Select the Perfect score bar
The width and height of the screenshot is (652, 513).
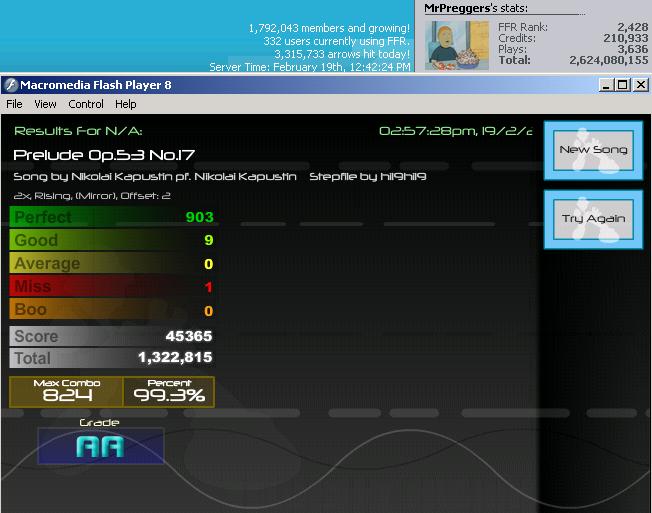(112, 217)
